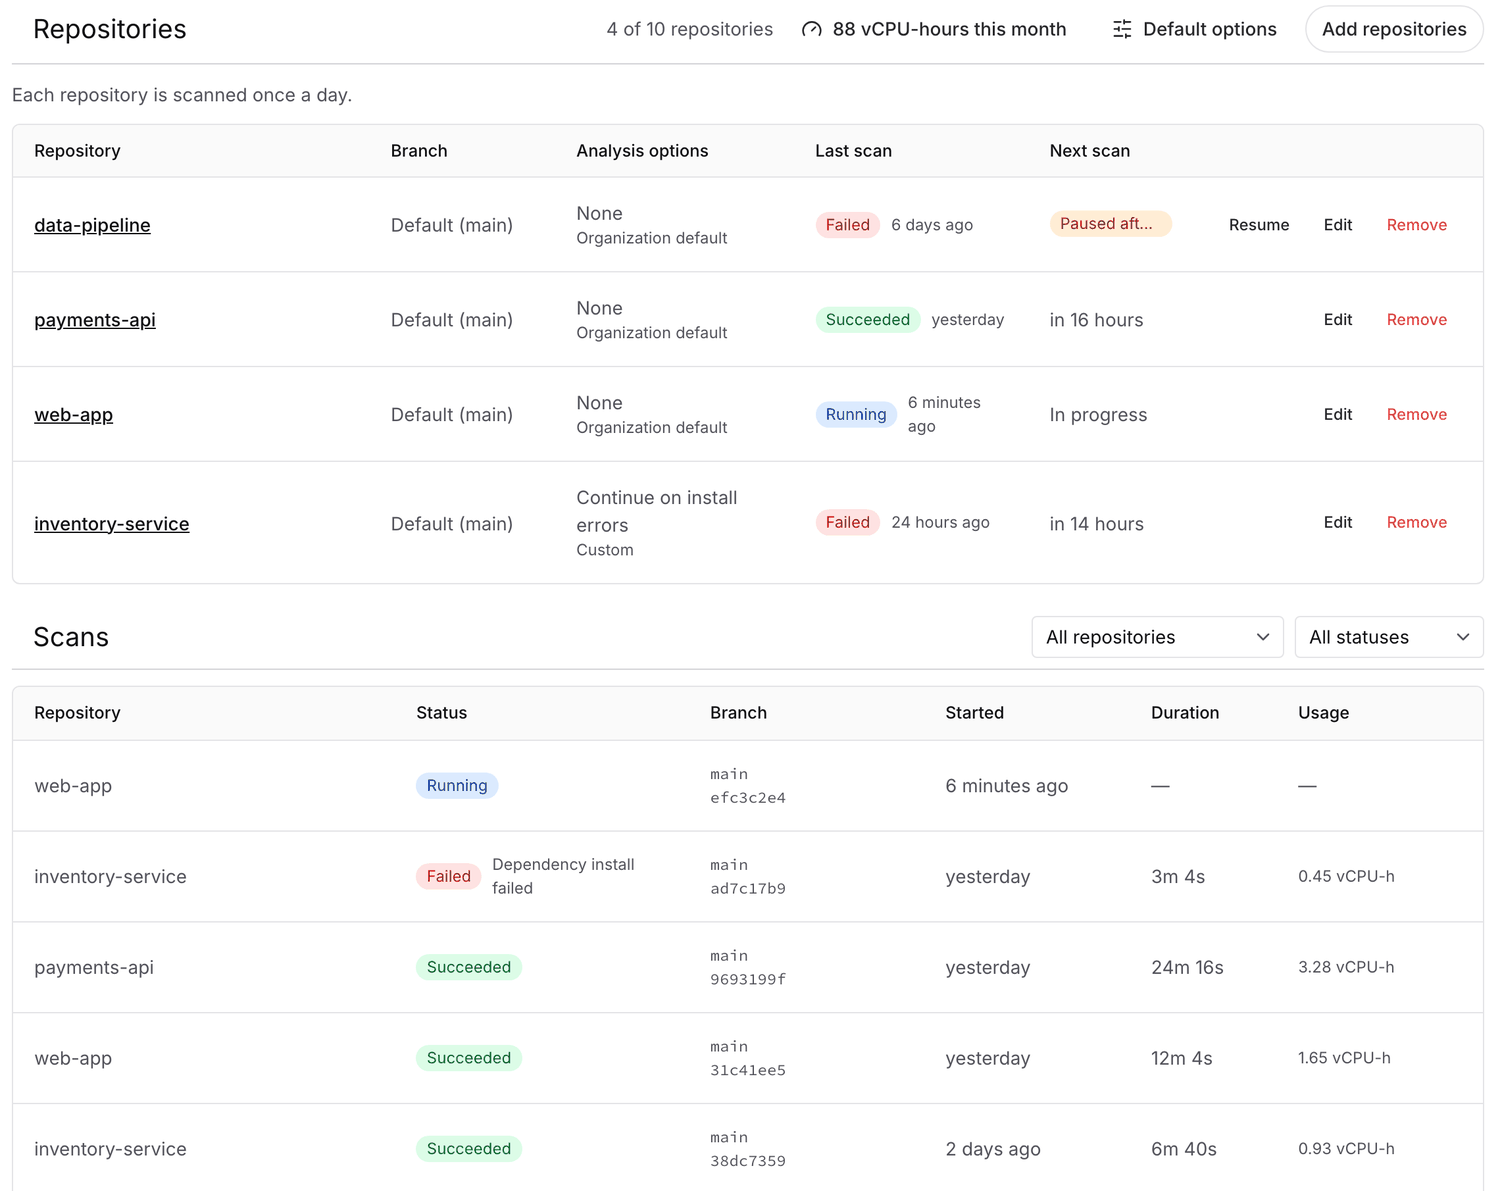Expand the All statuses filter dropdown
The width and height of the screenshot is (1500, 1191).
(1389, 637)
